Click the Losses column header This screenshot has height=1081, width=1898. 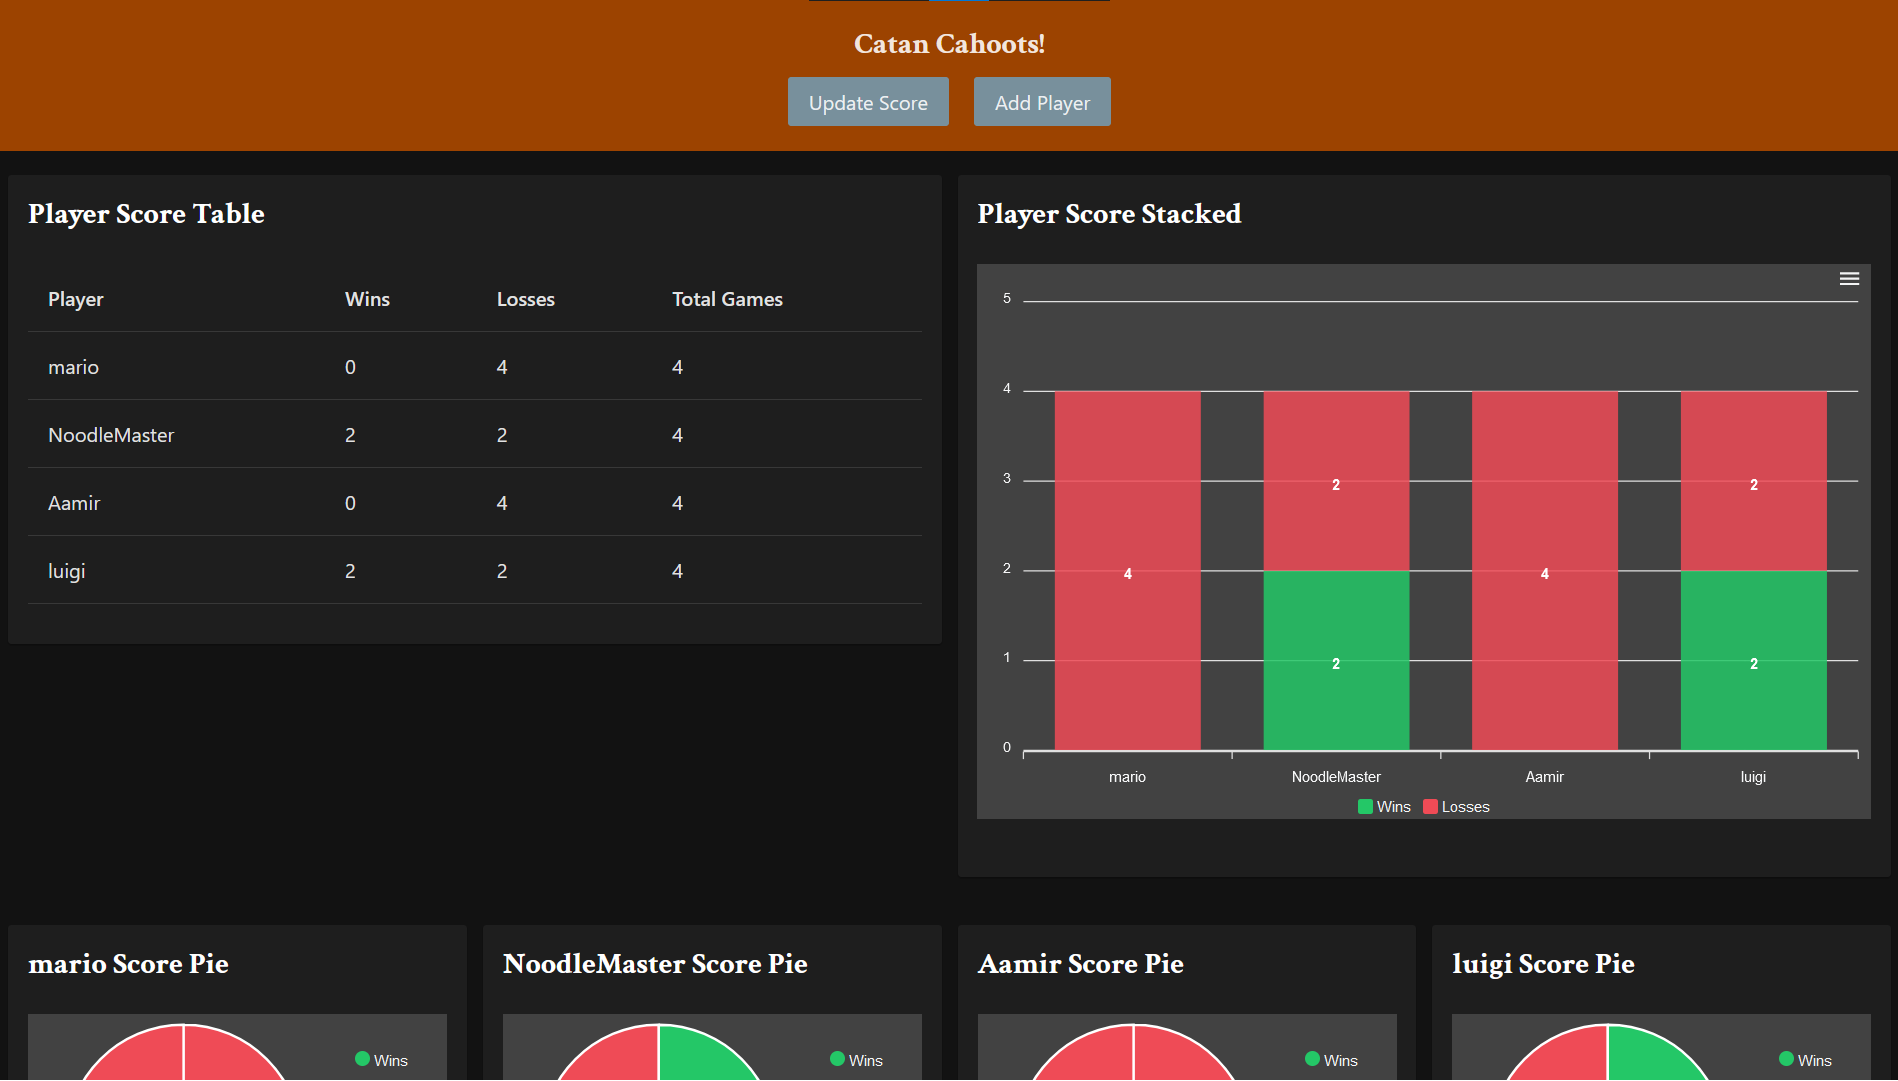coord(525,299)
